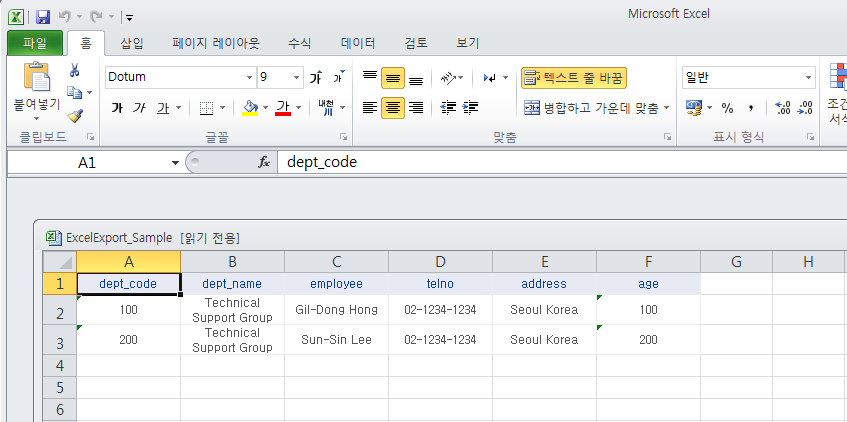
Task: Apply yellow fill color bucket
Action: click(250, 108)
